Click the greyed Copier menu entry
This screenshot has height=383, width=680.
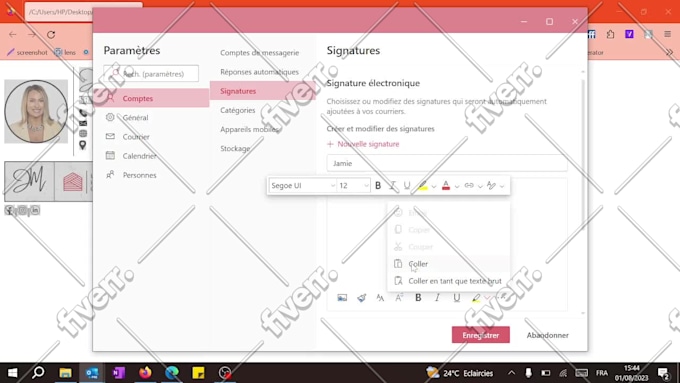(x=449, y=230)
